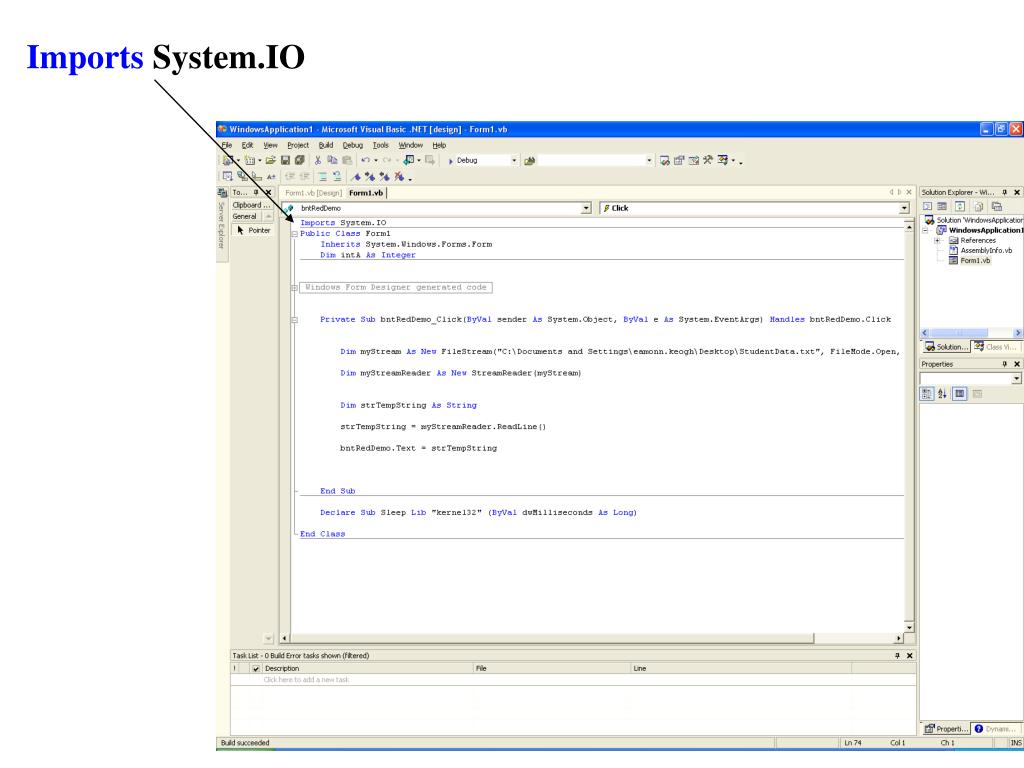Click the Comment Out Lines icon
Viewport: 1024px width, 768px height.
(x=323, y=176)
